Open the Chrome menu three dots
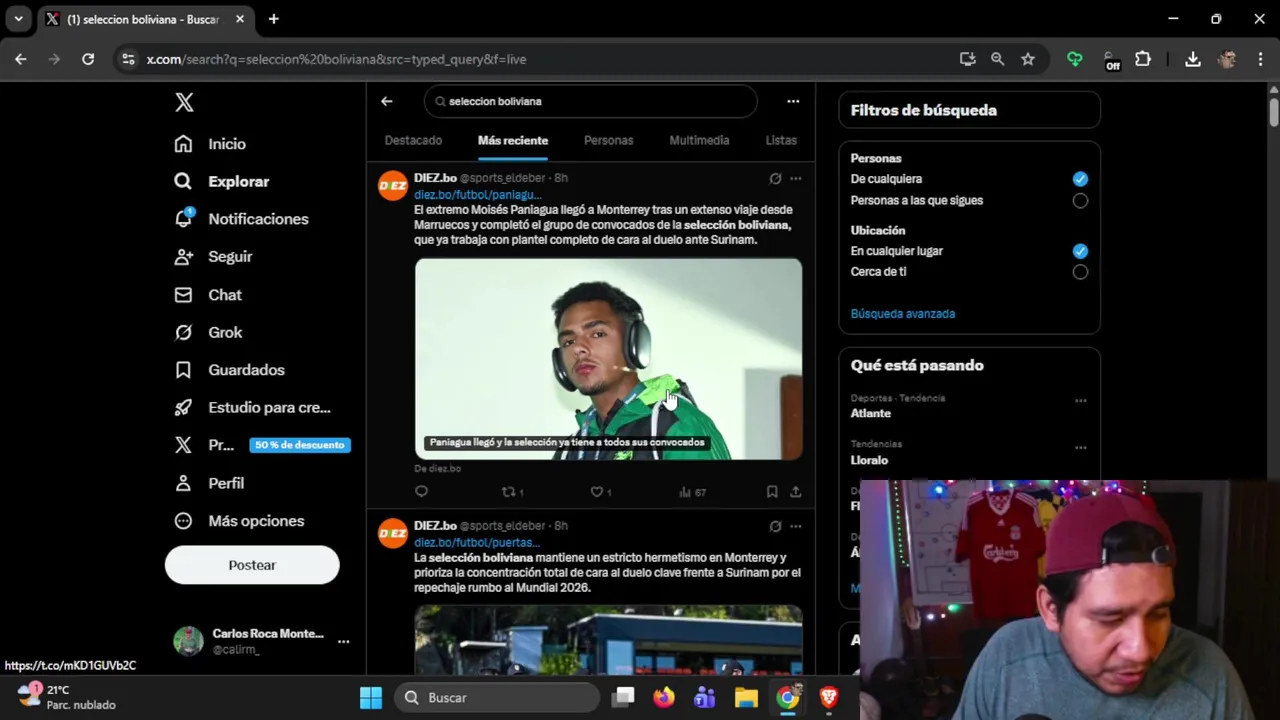Screen dimensions: 1280x720 (1260, 59)
